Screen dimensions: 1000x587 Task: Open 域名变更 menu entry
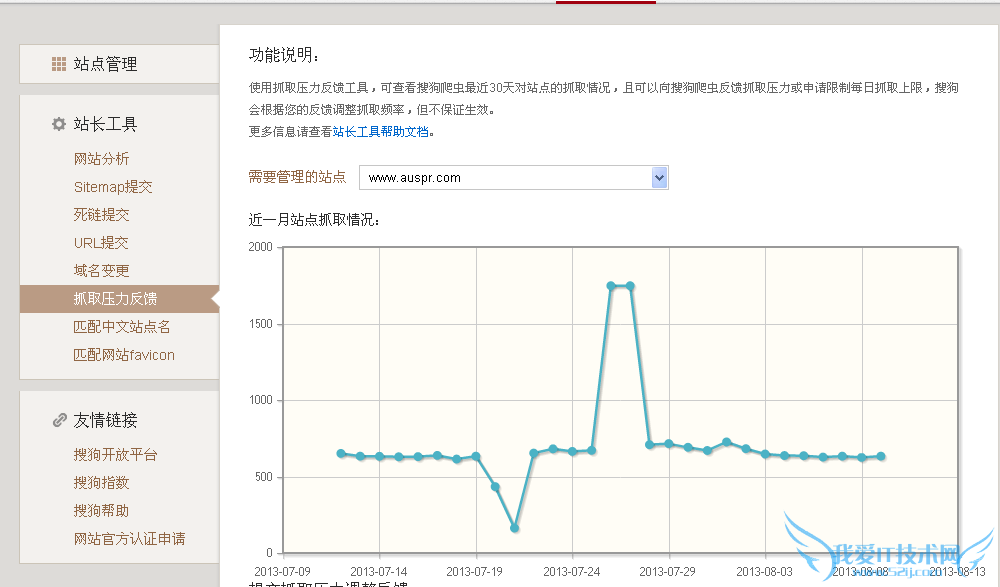tap(101, 271)
